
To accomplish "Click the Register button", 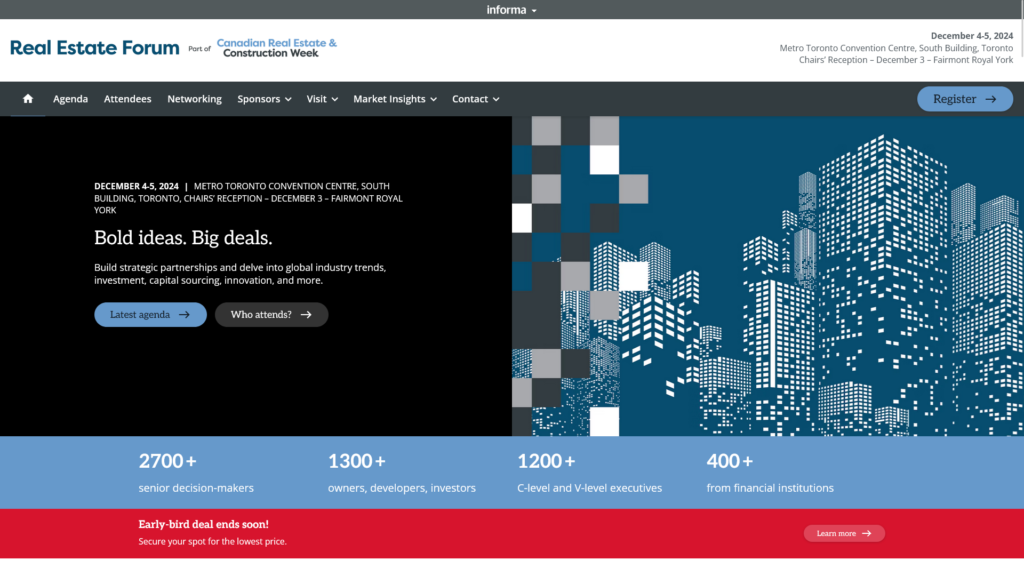I will 965,99.
